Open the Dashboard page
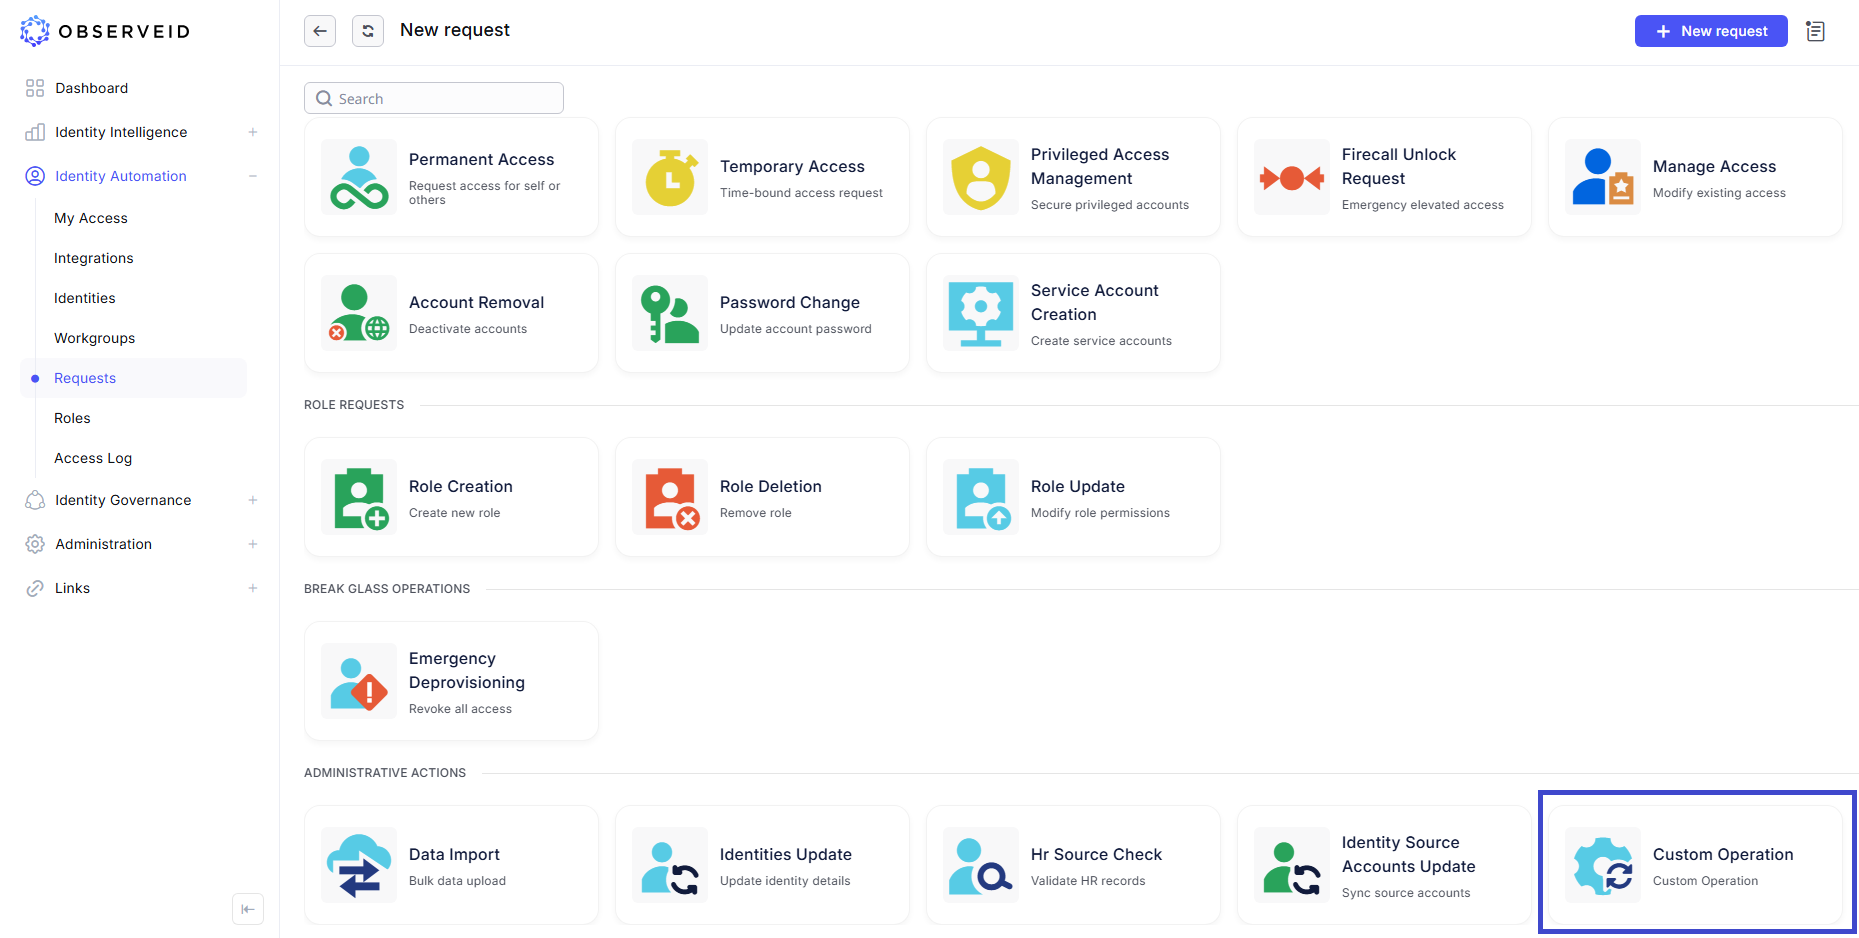Screen dimensions: 1859x938 click(x=91, y=88)
